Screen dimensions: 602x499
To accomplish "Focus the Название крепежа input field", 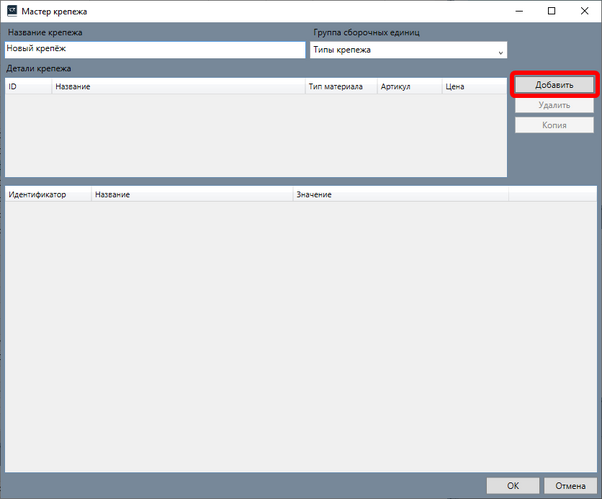I will (155, 50).
